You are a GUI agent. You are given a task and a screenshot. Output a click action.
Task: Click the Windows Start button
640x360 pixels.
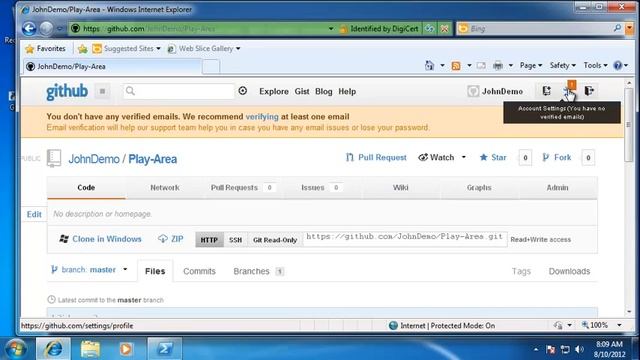[x=16, y=349]
